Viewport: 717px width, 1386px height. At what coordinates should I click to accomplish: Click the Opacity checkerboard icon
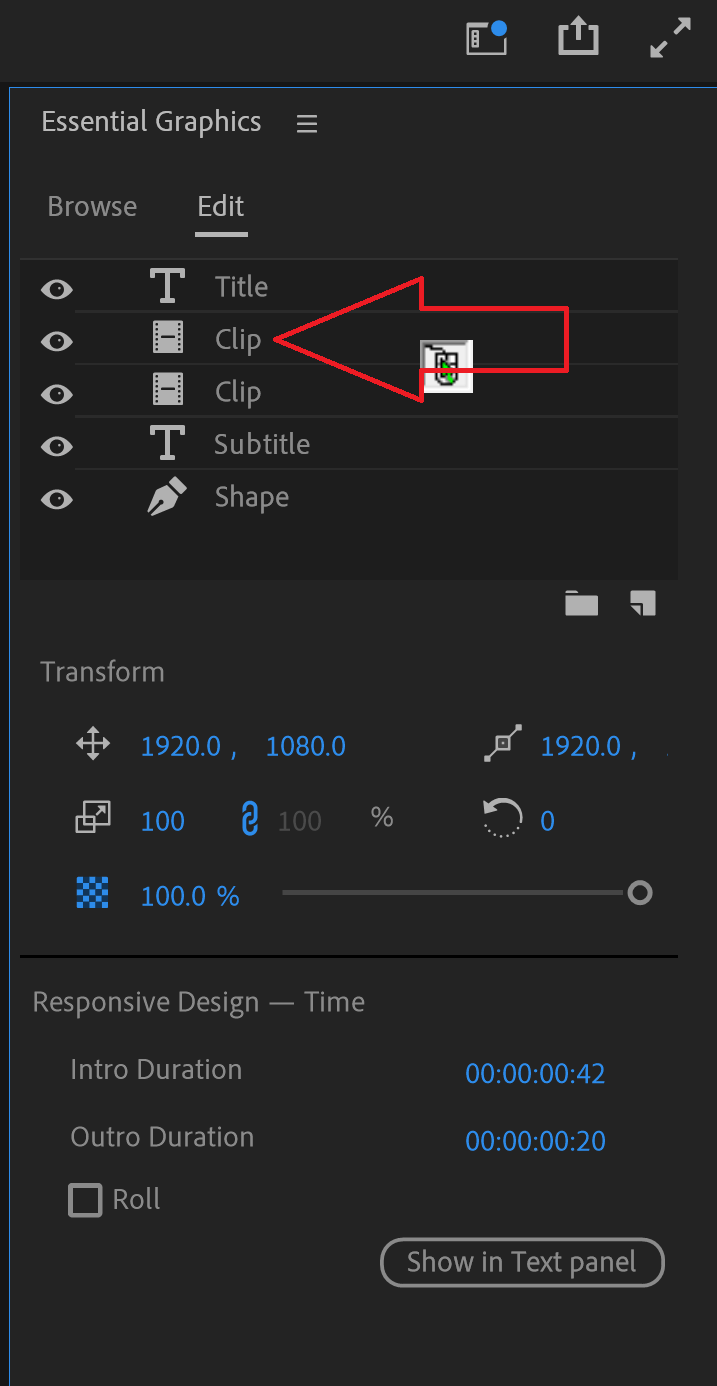92,894
